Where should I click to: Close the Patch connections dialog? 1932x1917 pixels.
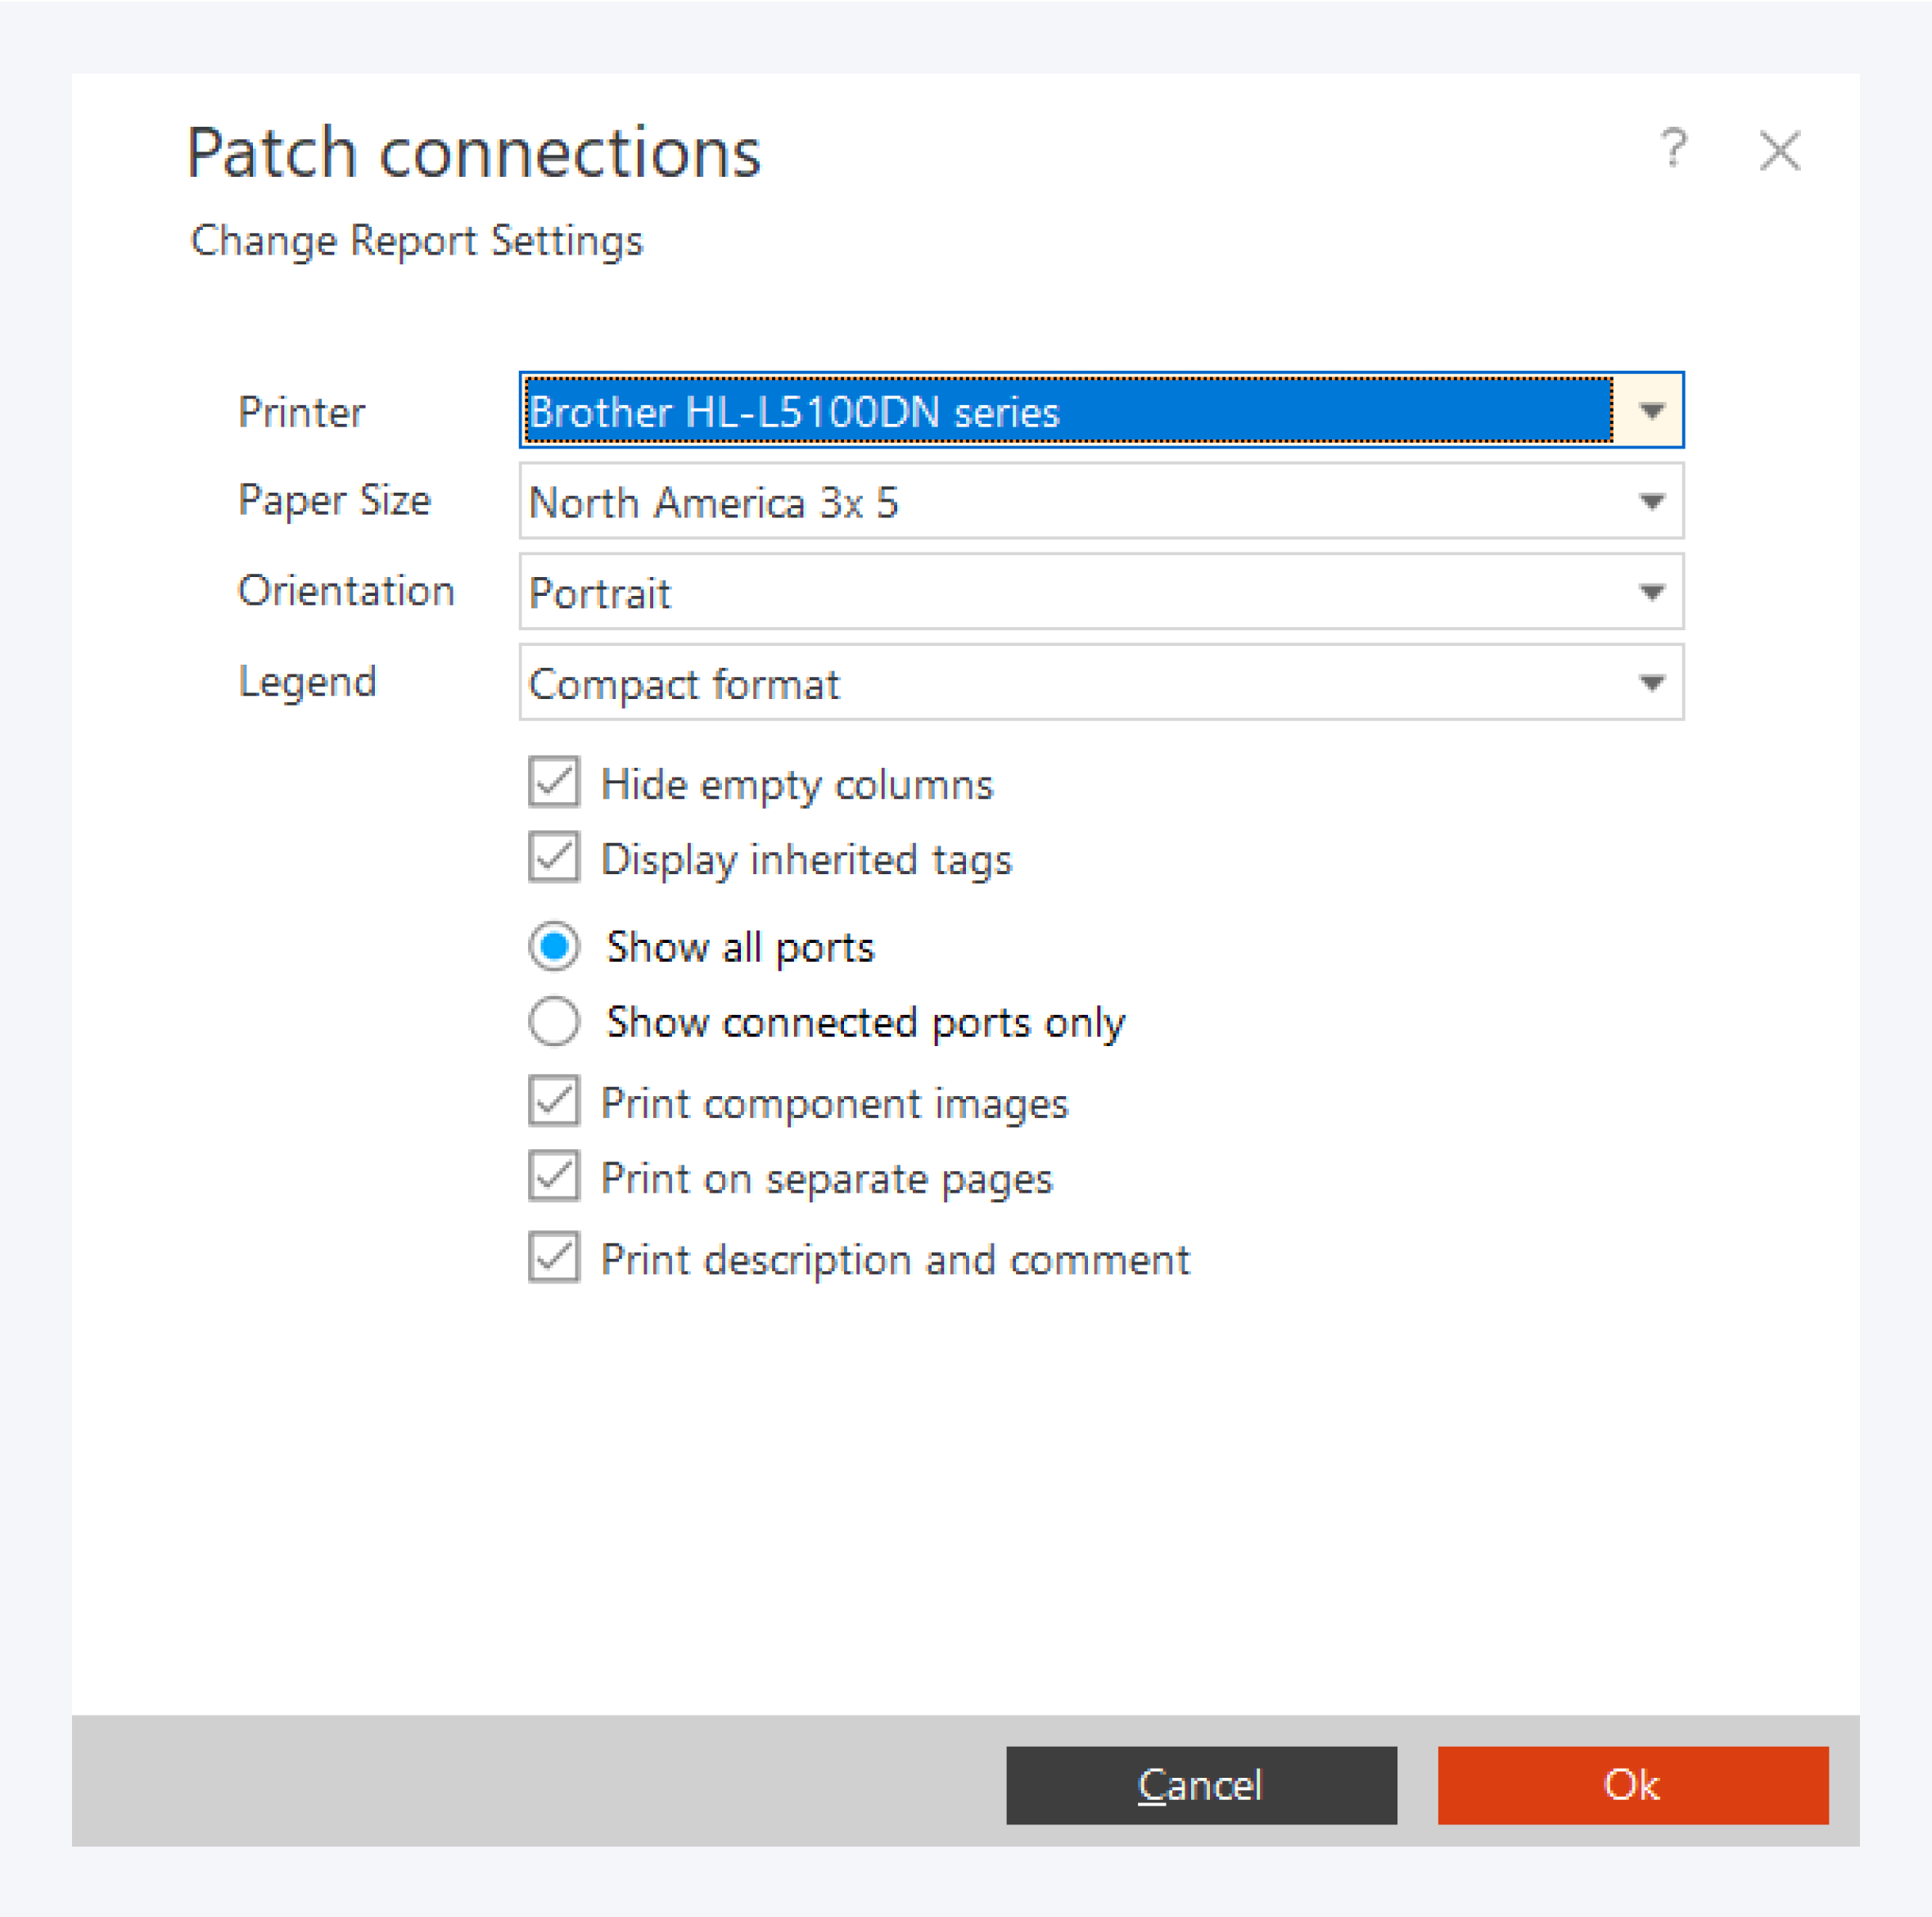click(1779, 152)
